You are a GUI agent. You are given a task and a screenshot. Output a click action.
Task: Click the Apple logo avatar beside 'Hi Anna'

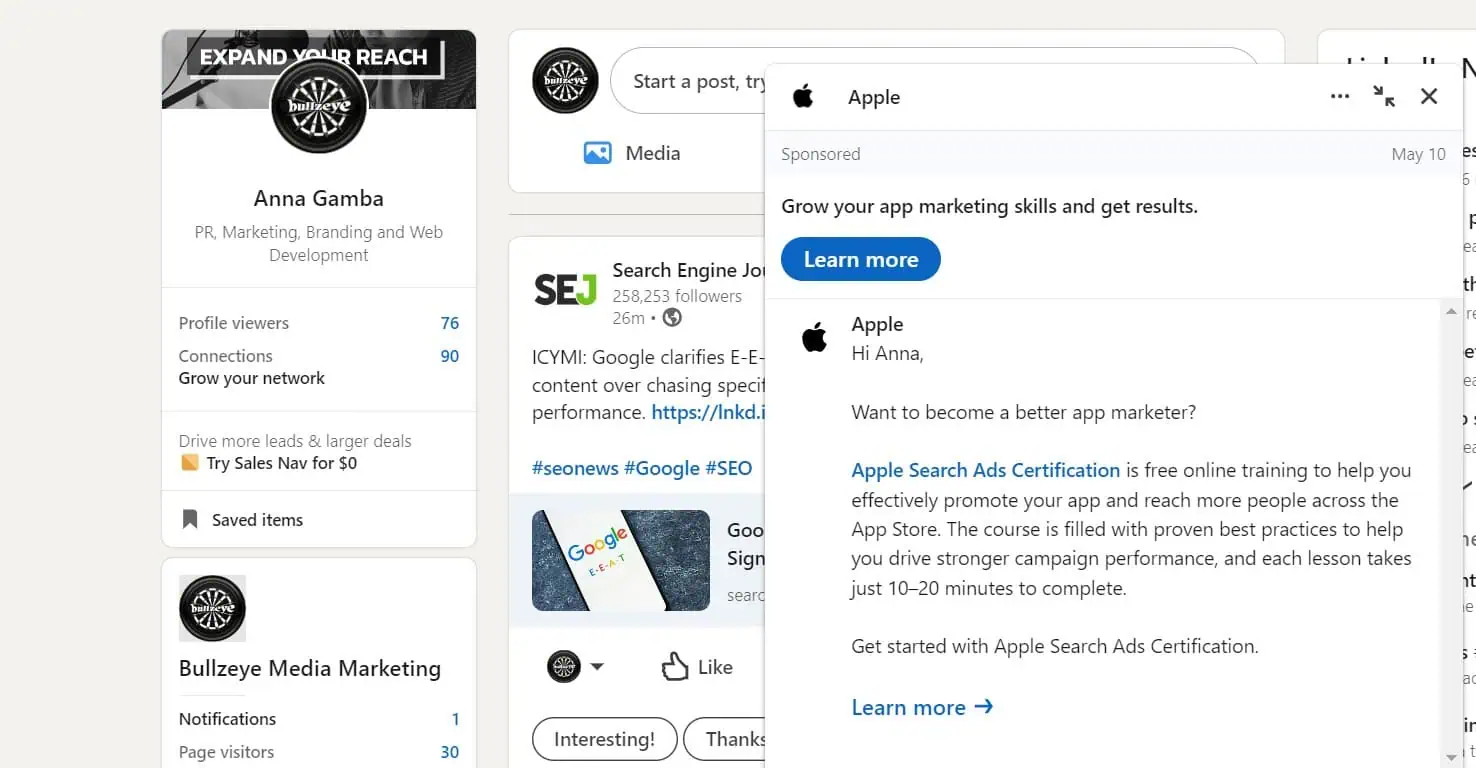pos(815,337)
